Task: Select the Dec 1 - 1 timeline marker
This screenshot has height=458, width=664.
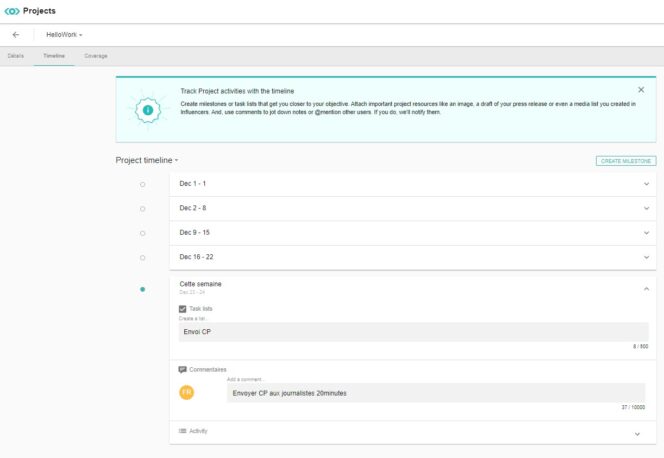Action: click(x=142, y=184)
